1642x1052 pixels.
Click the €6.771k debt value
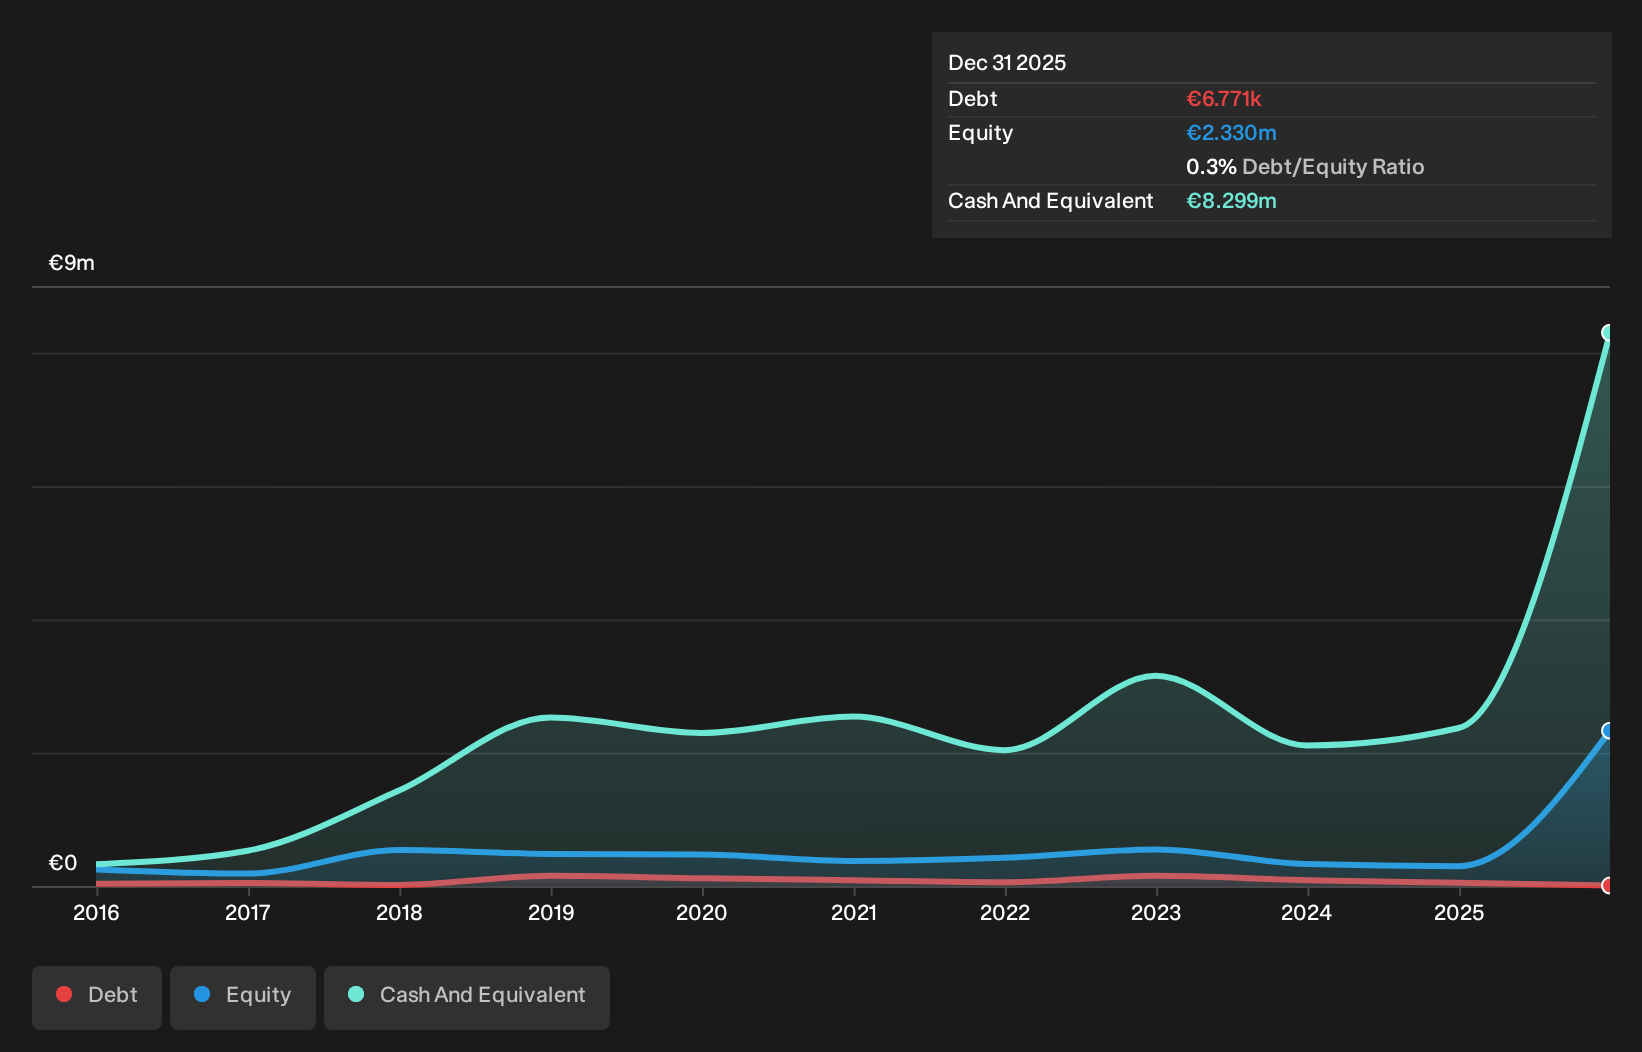[1224, 99]
